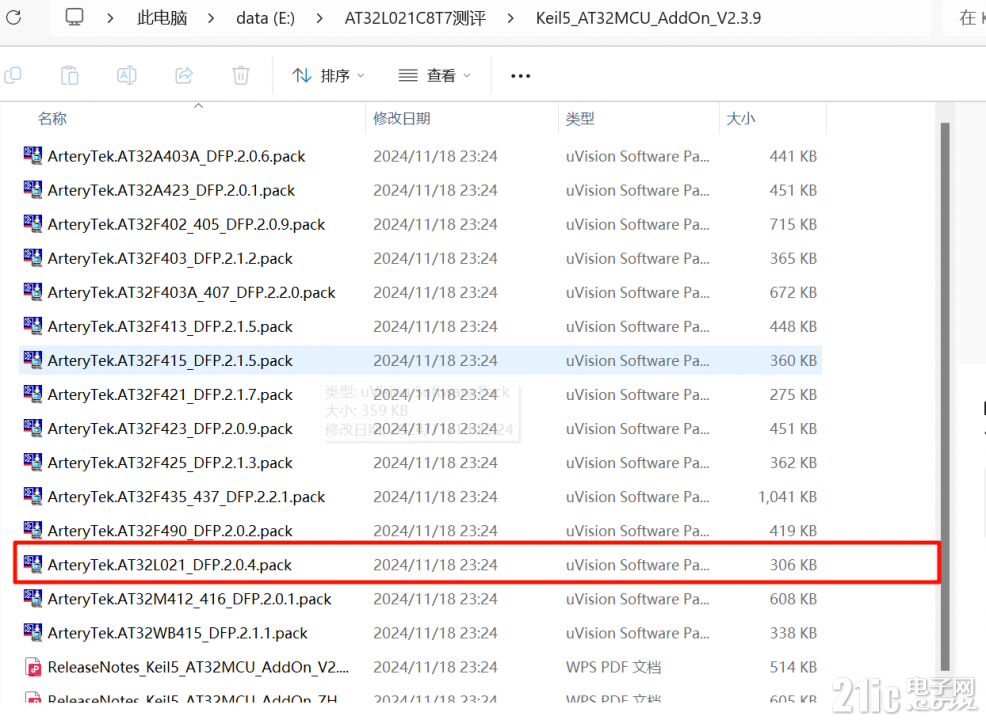This screenshot has width=986, height=720.
Task: Expand the chevron after AT32L021C8T7测评
Action: click(x=510, y=18)
